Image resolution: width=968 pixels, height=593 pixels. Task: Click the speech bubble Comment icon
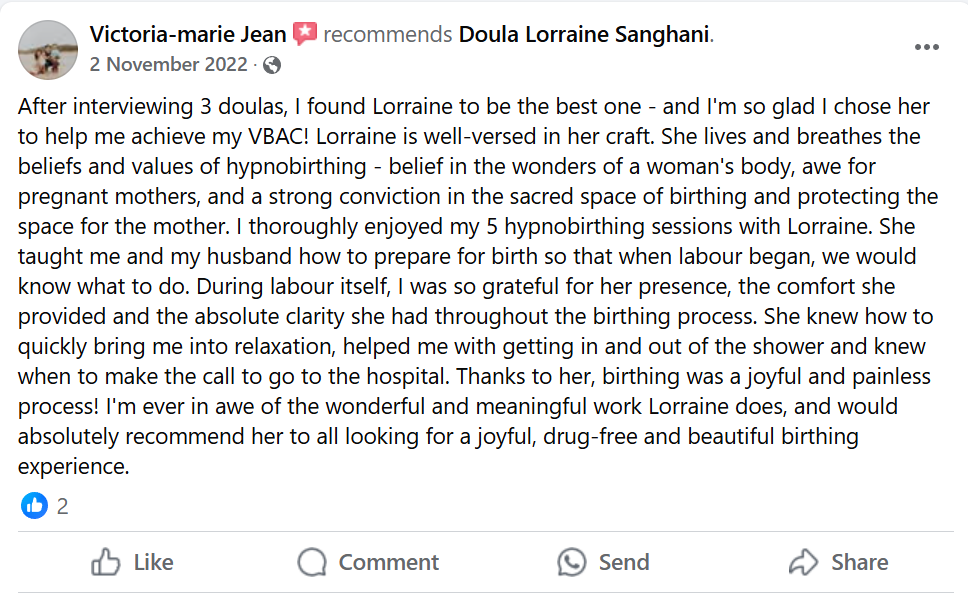point(312,562)
